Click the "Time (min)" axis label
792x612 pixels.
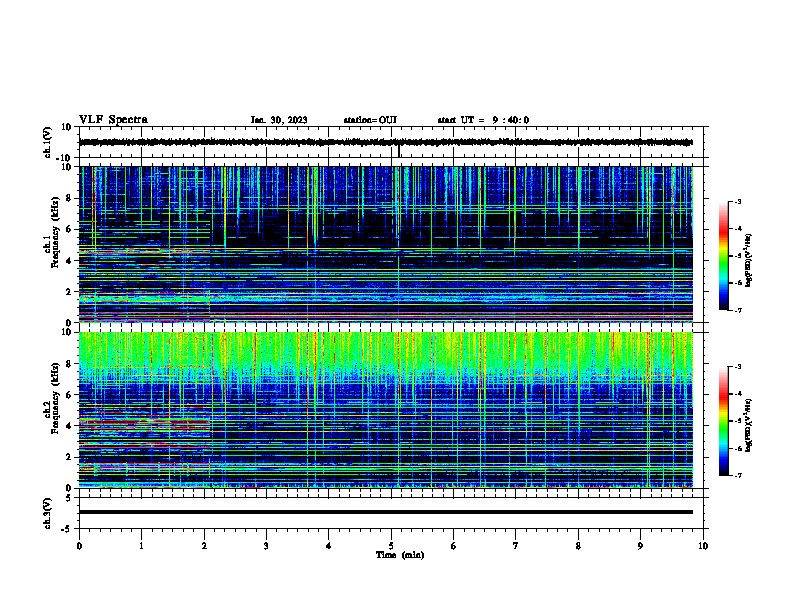coord(400,555)
